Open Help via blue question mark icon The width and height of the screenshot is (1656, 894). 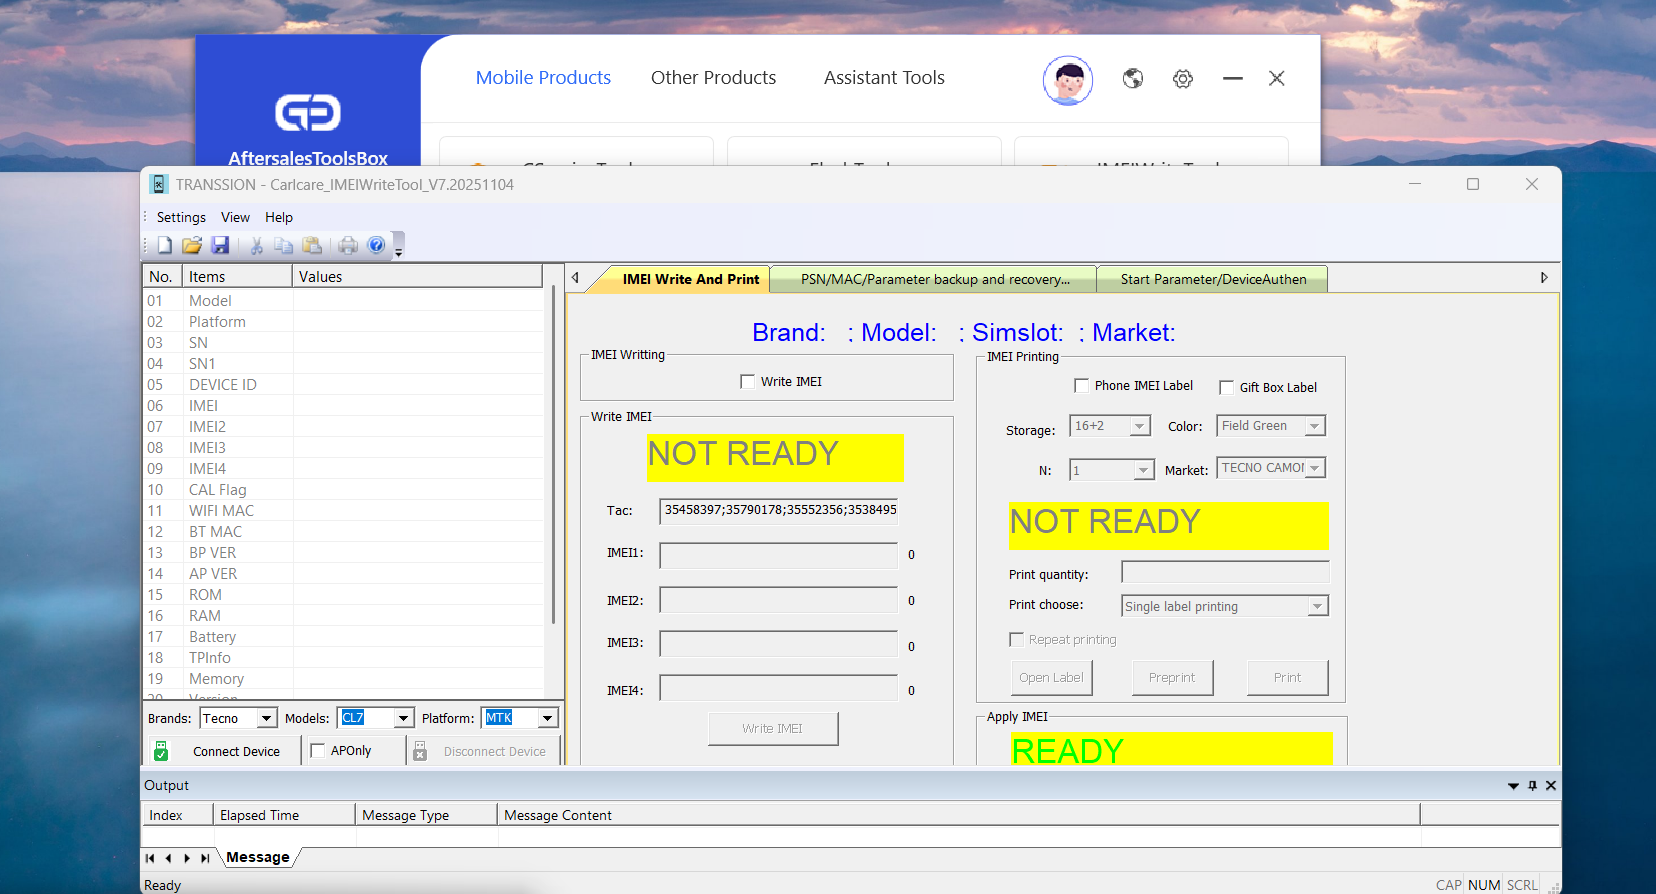pyautogui.click(x=376, y=245)
